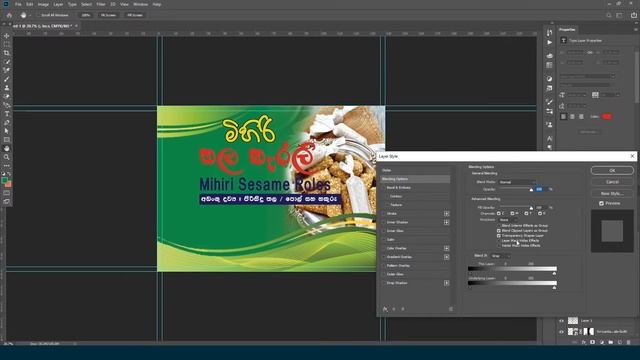Click the new group folder icon
Screen dimensions: 640x360
point(611,342)
